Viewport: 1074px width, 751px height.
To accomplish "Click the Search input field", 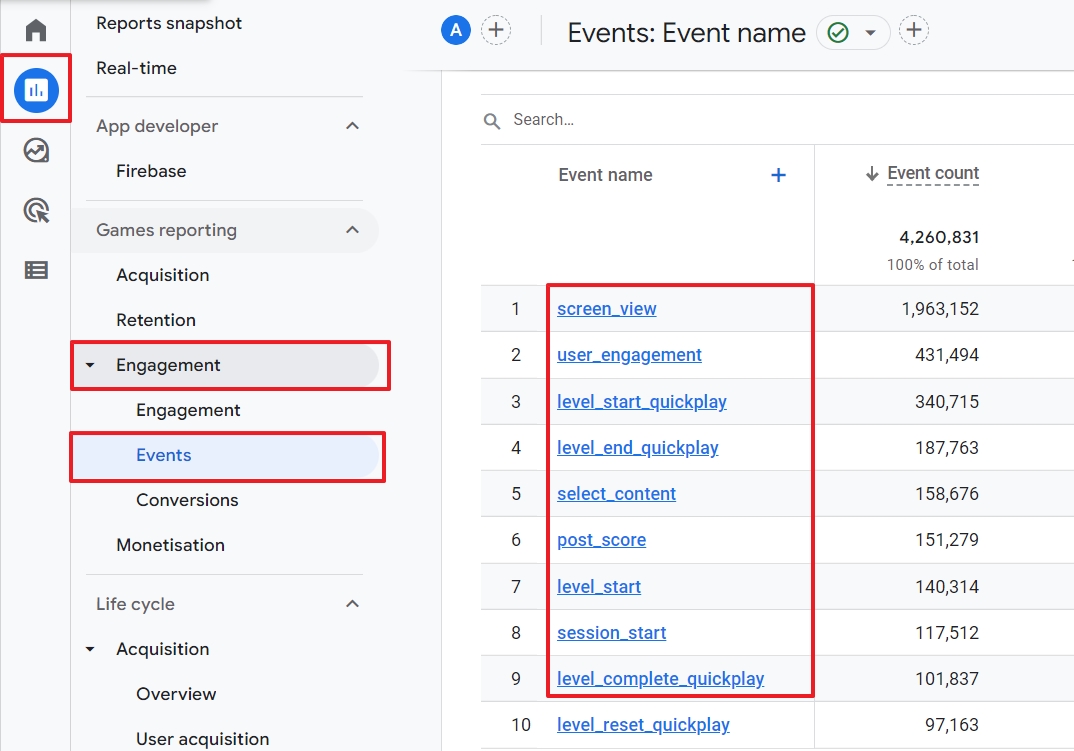I will point(700,120).
